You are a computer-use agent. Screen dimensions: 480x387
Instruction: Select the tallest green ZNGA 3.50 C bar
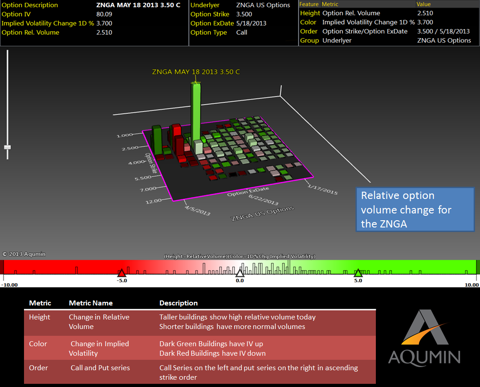tap(196, 113)
